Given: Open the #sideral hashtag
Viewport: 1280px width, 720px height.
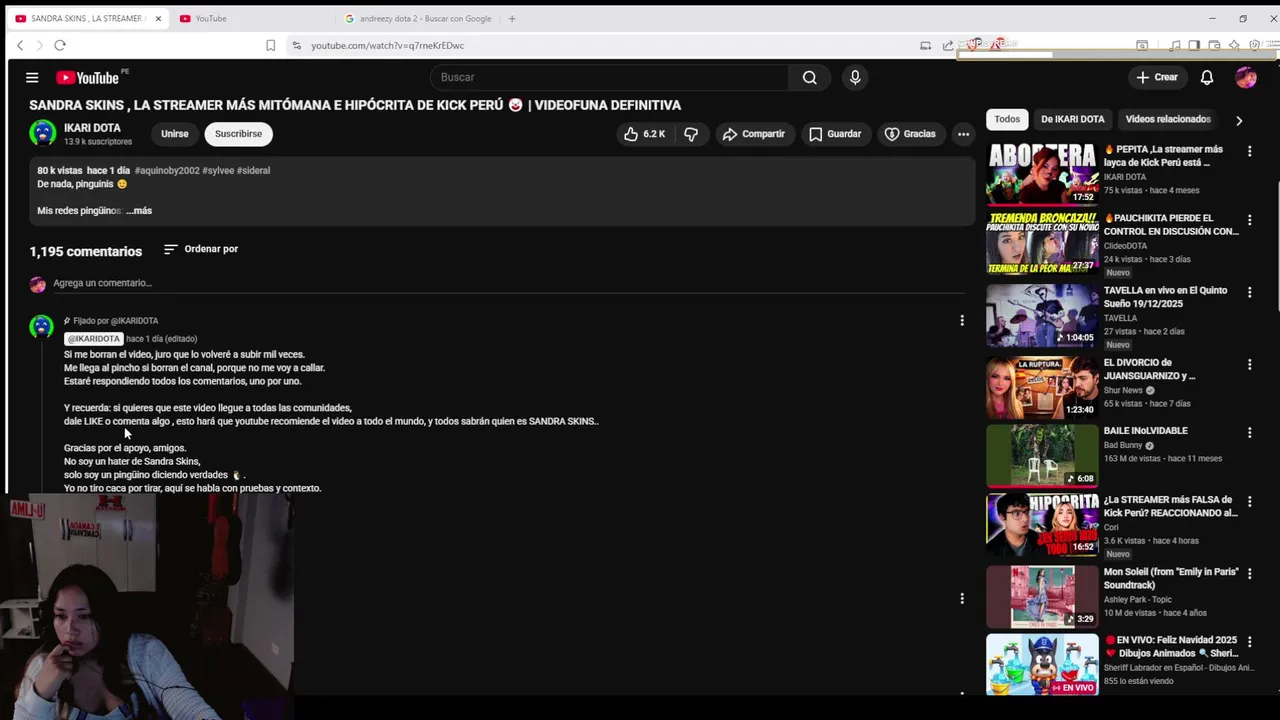Looking at the screenshot, I should tap(253, 171).
